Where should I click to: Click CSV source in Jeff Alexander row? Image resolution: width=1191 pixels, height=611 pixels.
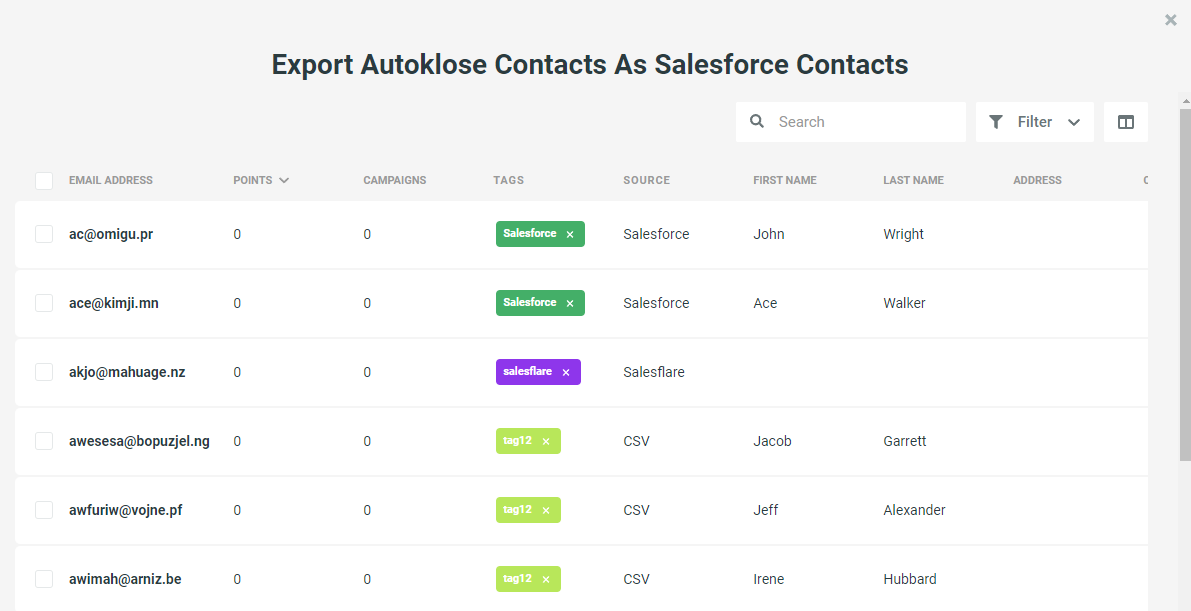tap(637, 510)
